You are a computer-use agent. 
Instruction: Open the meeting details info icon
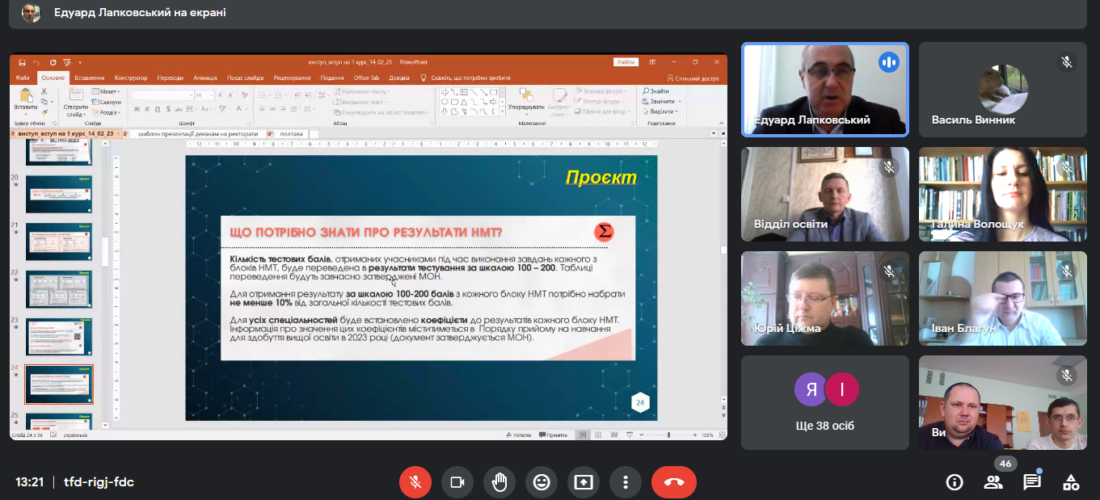point(953,482)
